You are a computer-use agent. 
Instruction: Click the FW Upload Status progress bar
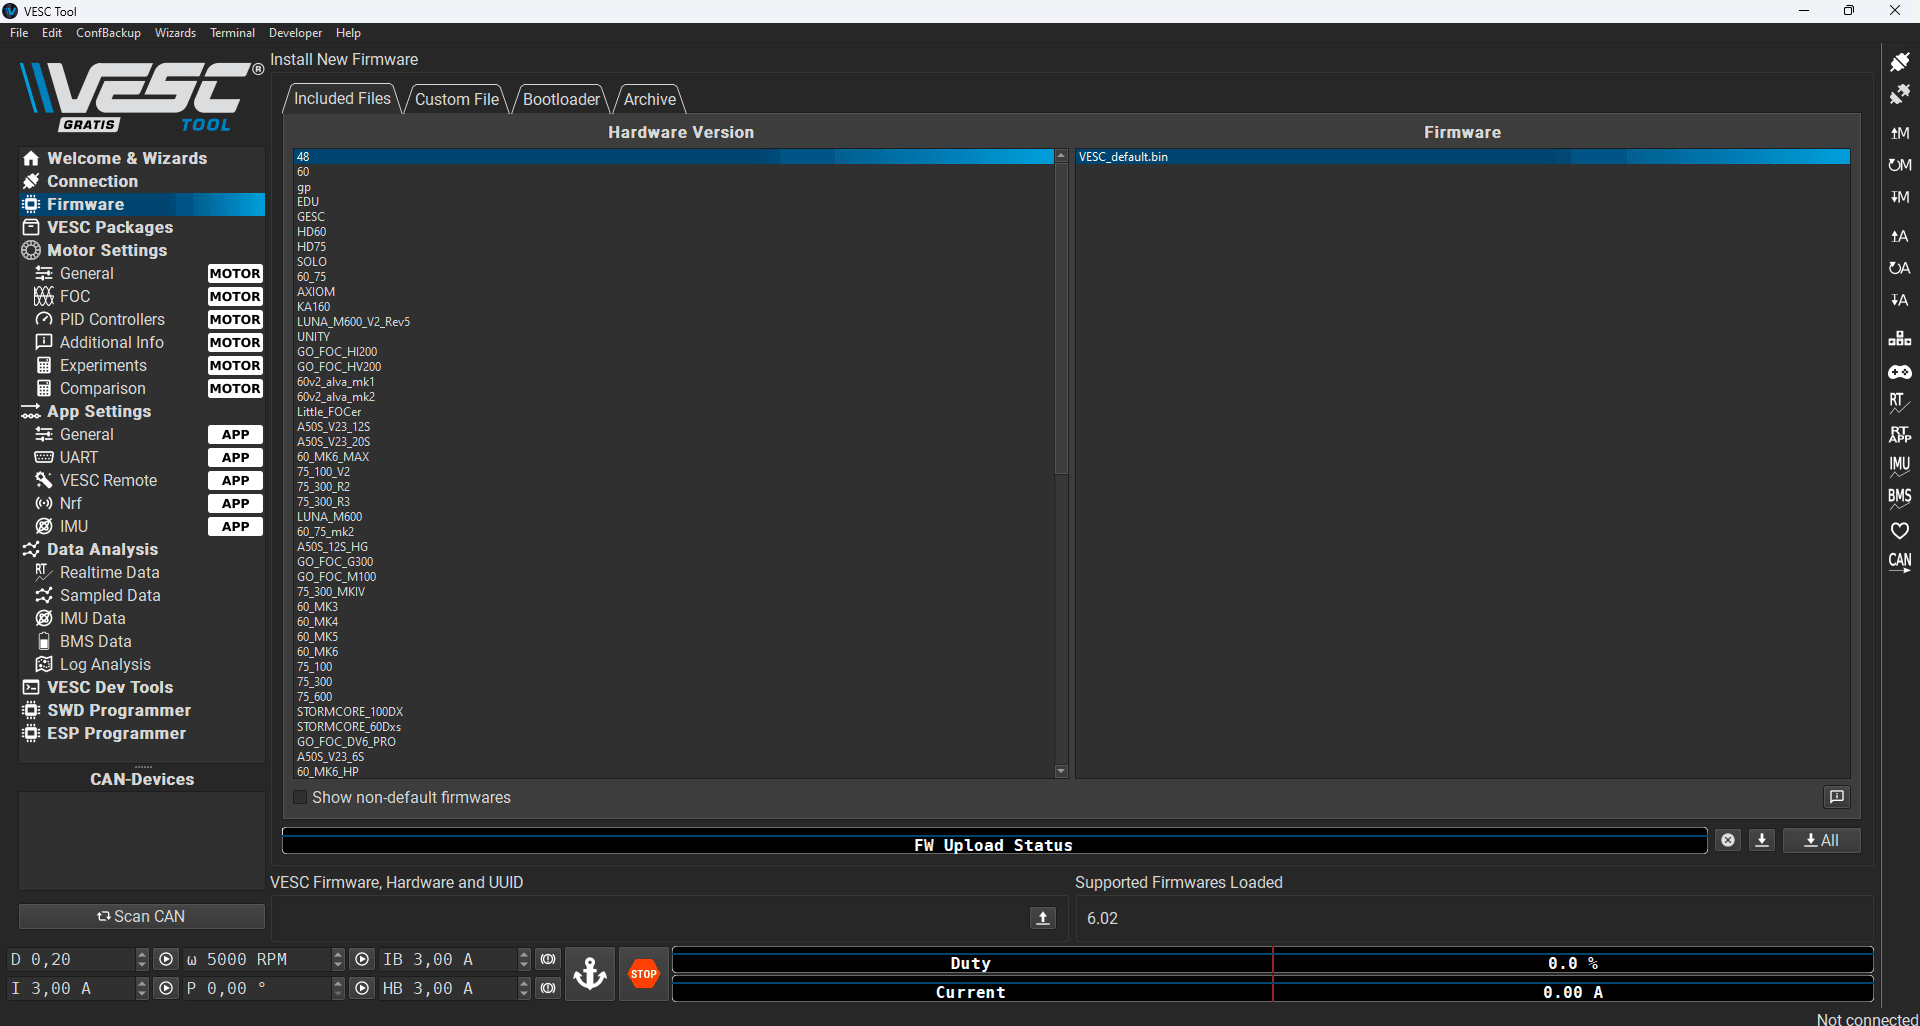pyautogui.click(x=993, y=843)
